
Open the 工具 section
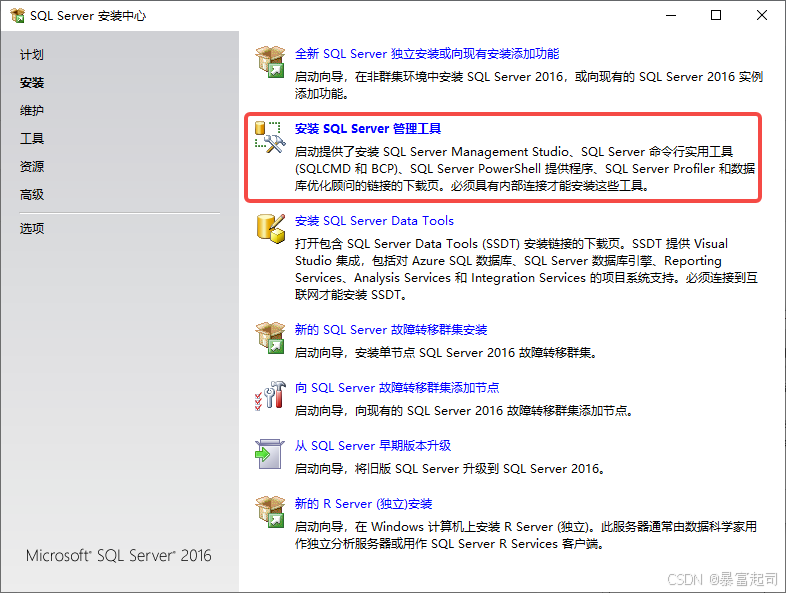(32, 139)
